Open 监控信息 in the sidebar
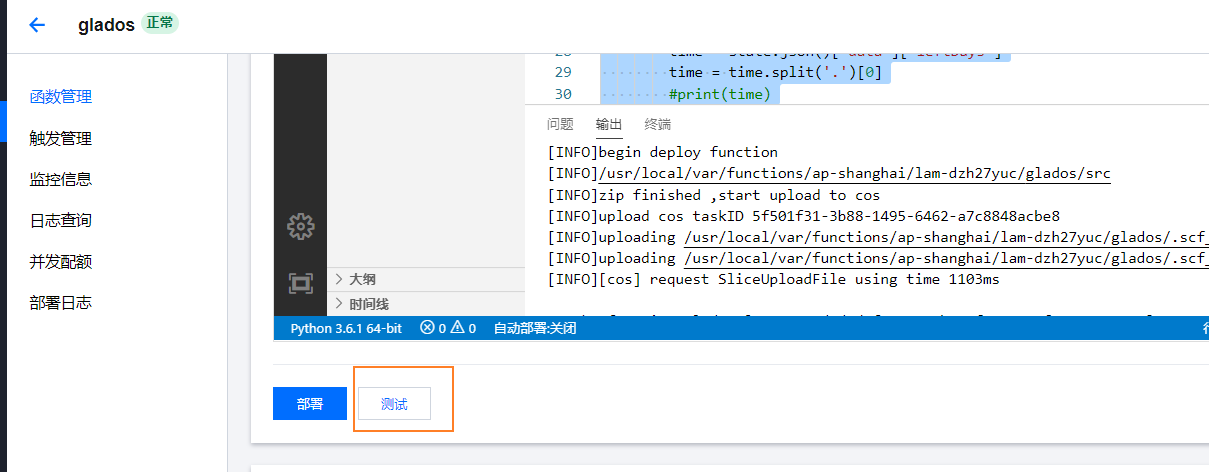The height and width of the screenshot is (472, 1209). pos(61,179)
